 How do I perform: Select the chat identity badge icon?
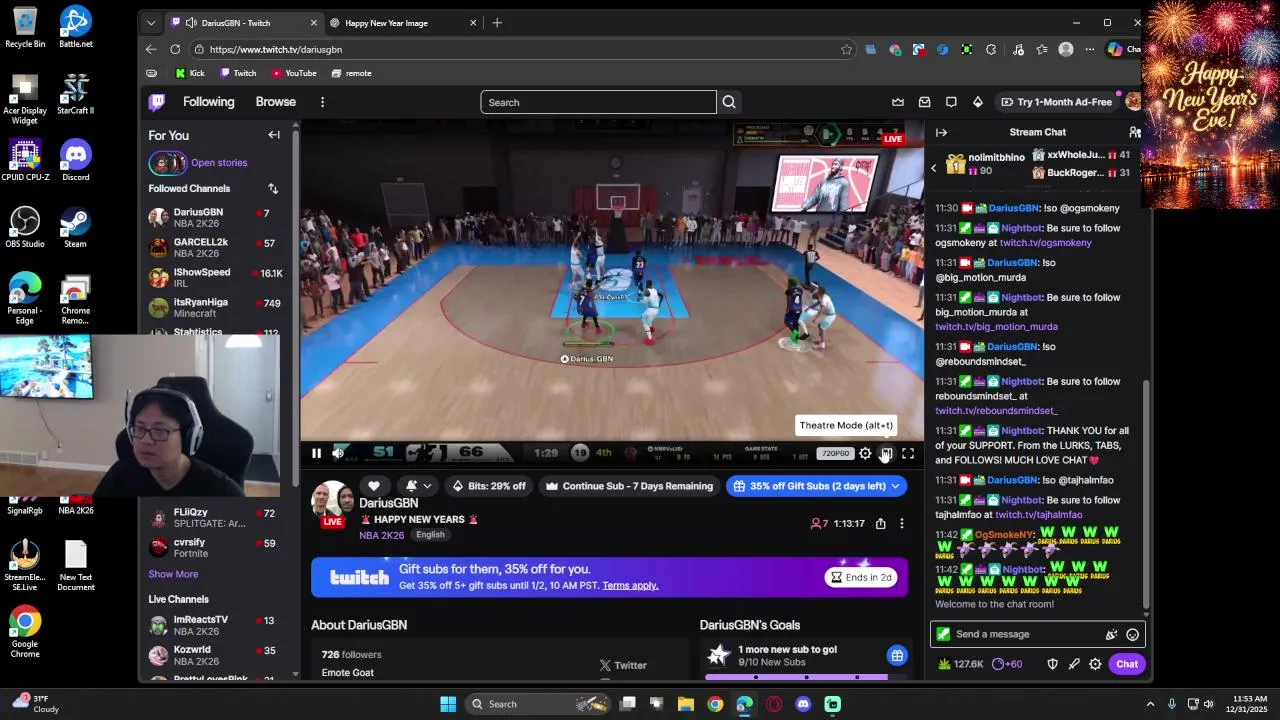pyautogui.click(x=943, y=634)
